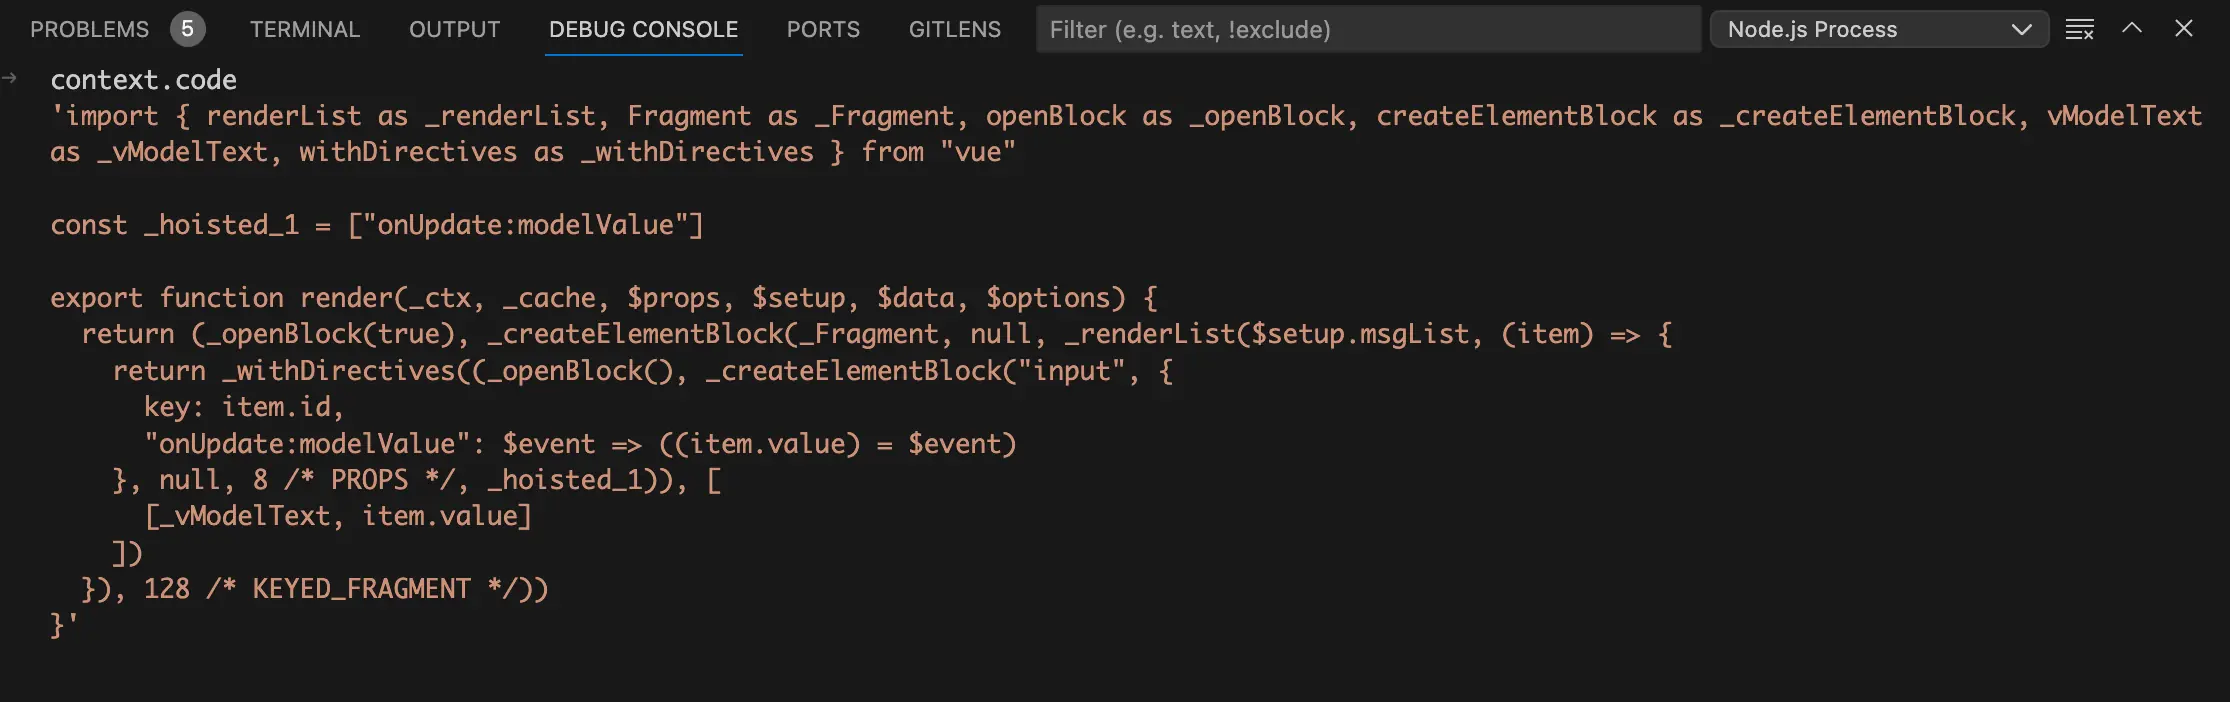Screen dimensions: 2230x702
Task: Clear the debug console output
Action: point(2079,29)
